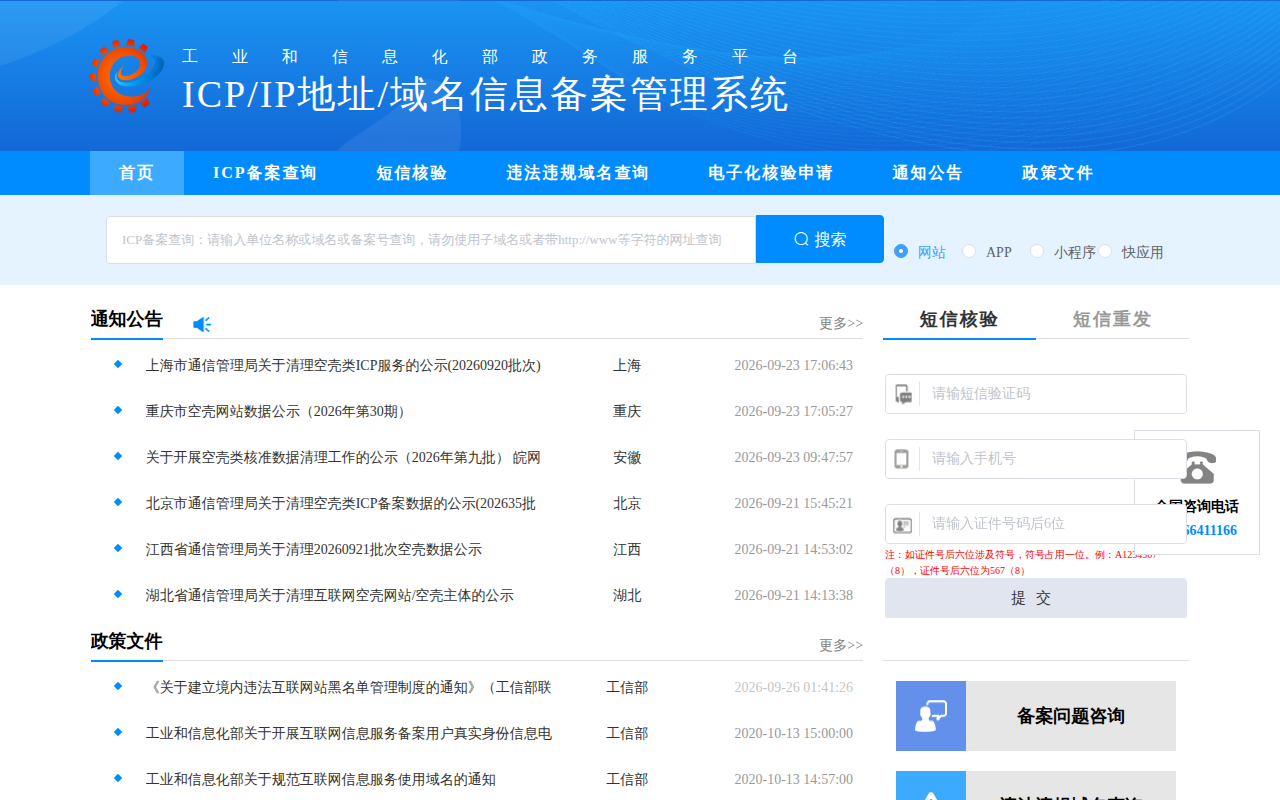This screenshot has height=800, width=1280.
Task: Click the SMS code message icon
Action: pos(903,394)
